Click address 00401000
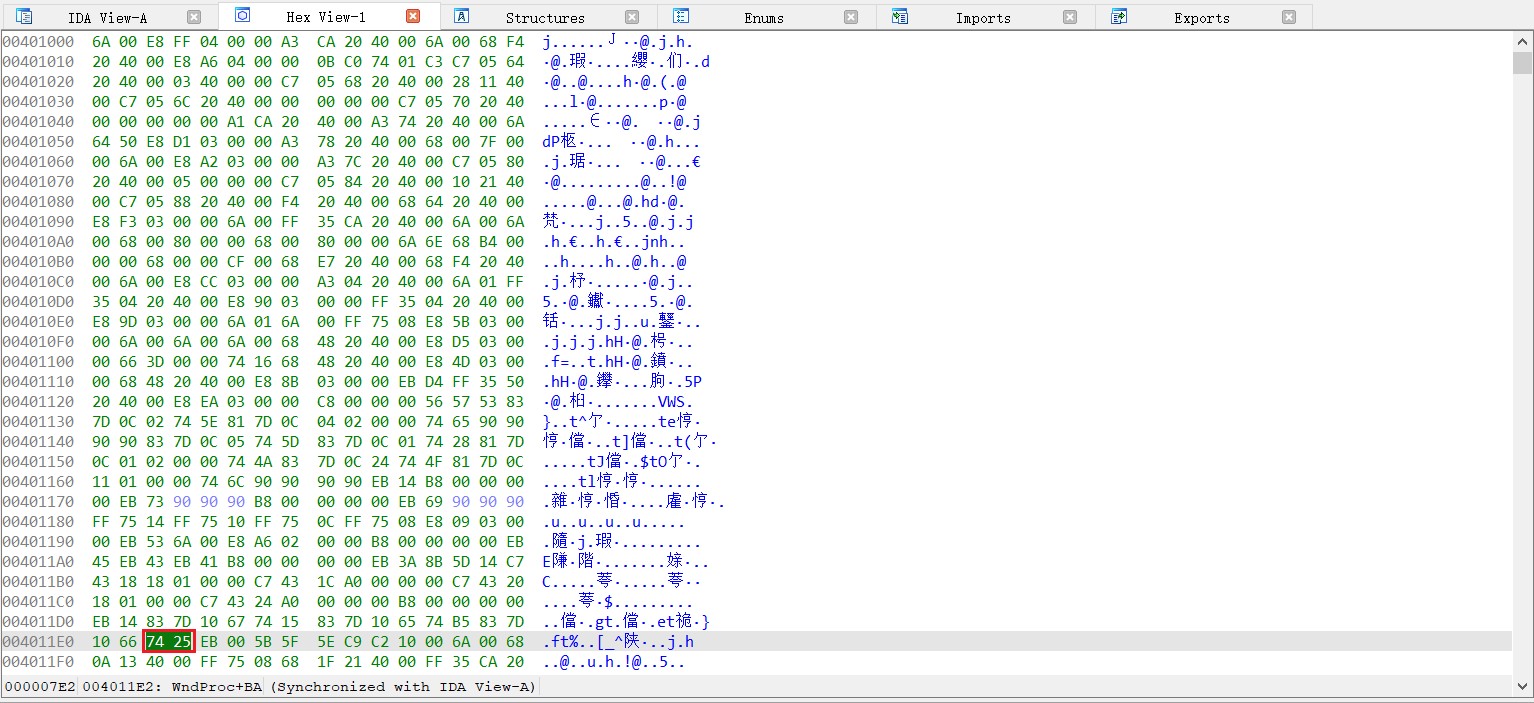 [38, 42]
